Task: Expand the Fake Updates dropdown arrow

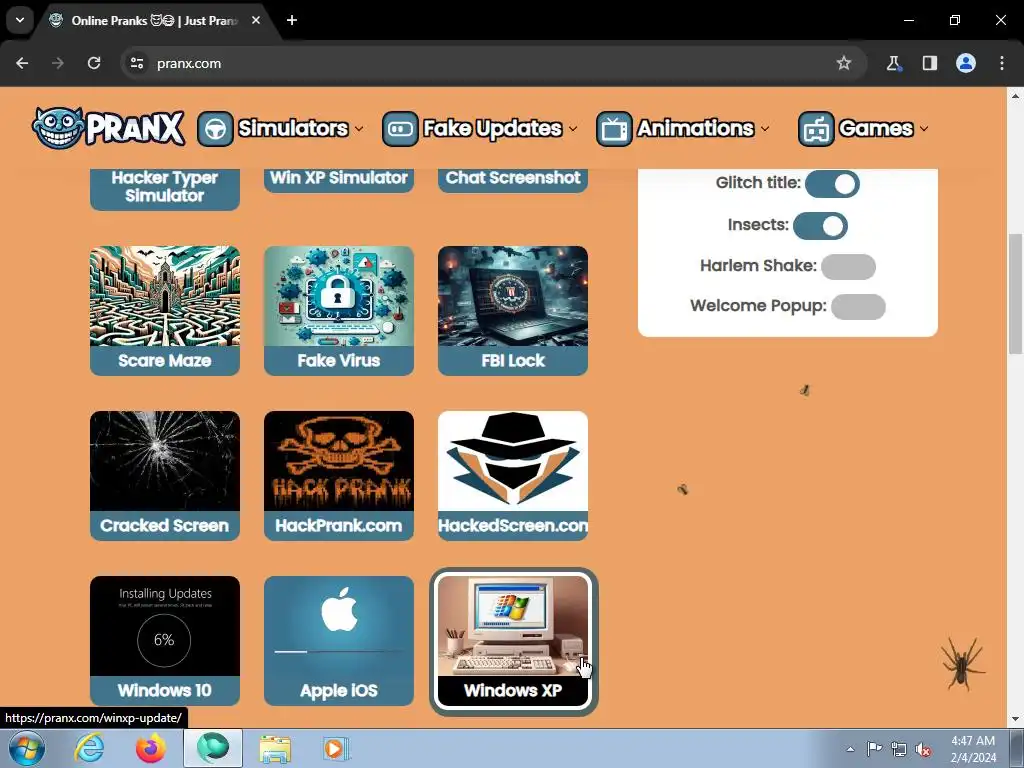Action: pyautogui.click(x=573, y=129)
